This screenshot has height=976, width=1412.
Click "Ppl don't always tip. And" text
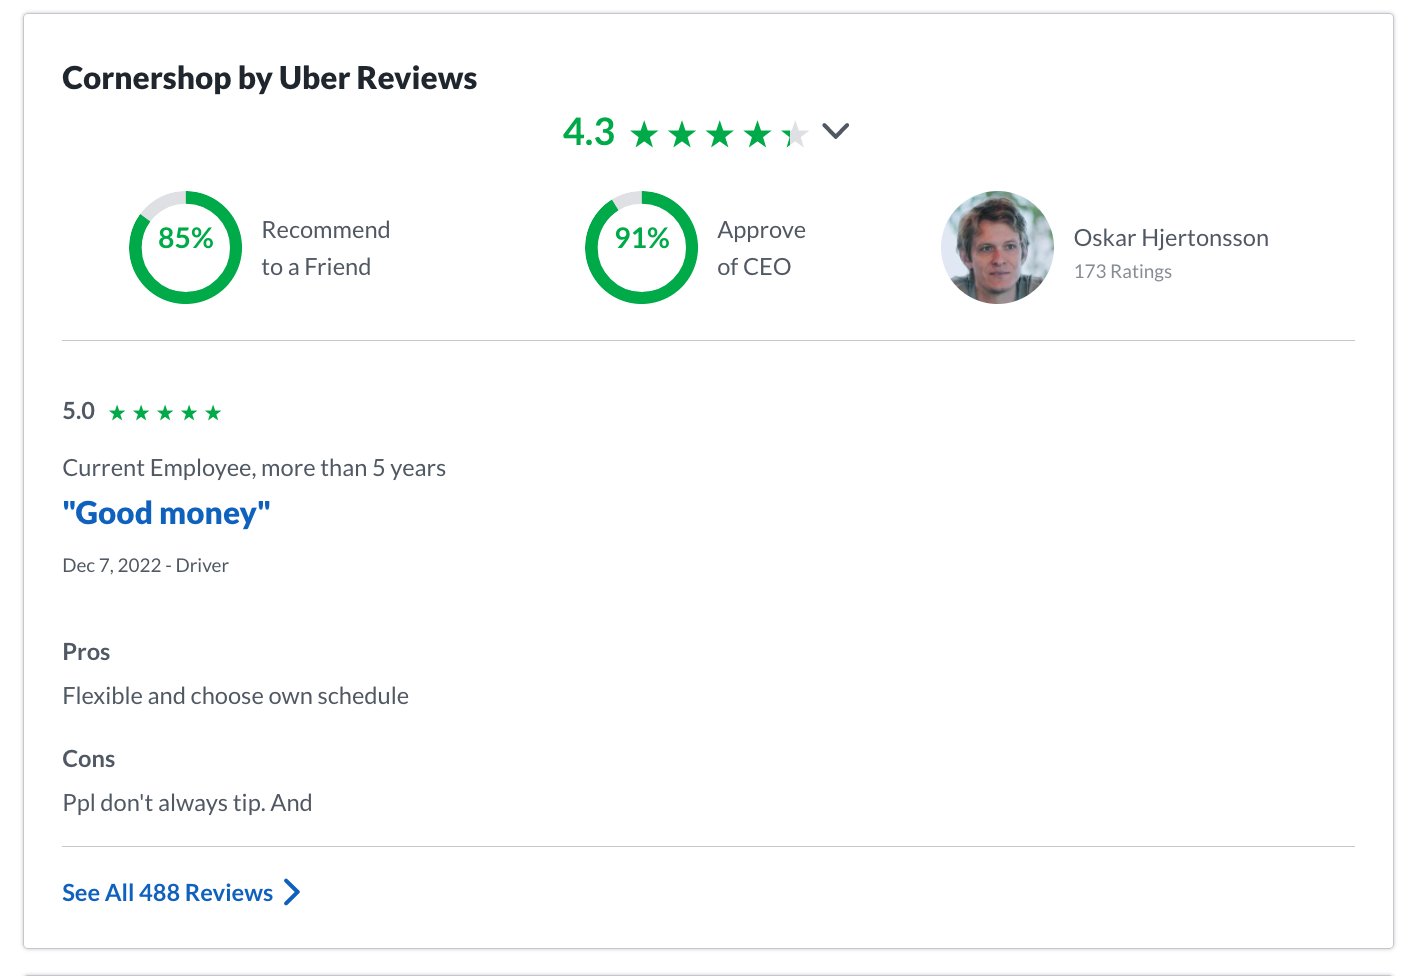coord(187,803)
